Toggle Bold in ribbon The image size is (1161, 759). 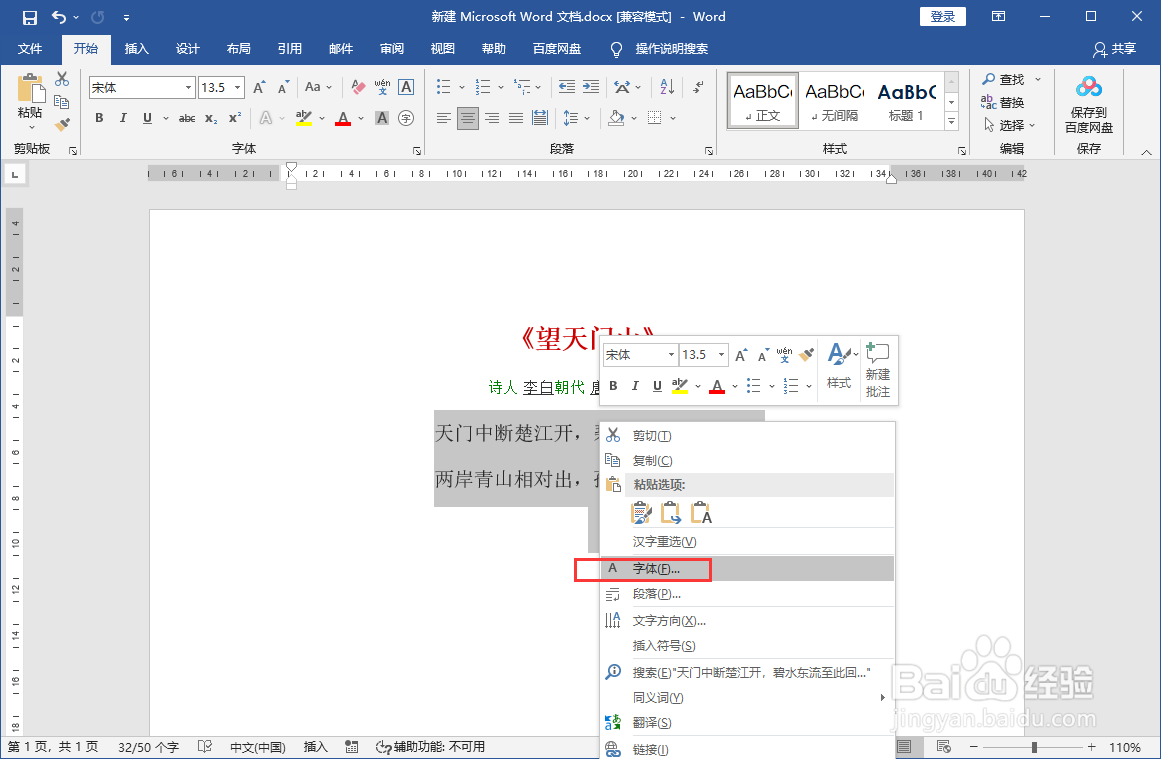[99, 118]
